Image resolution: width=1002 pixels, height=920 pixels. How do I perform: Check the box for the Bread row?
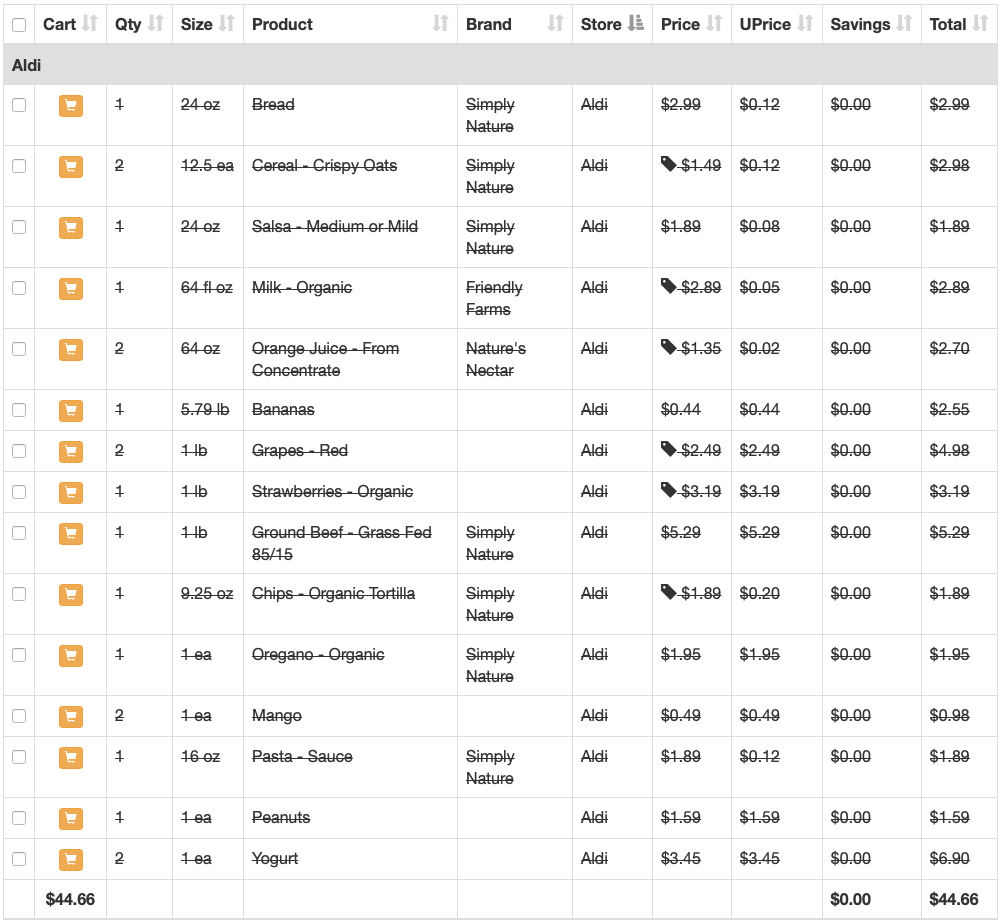click(x=19, y=105)
